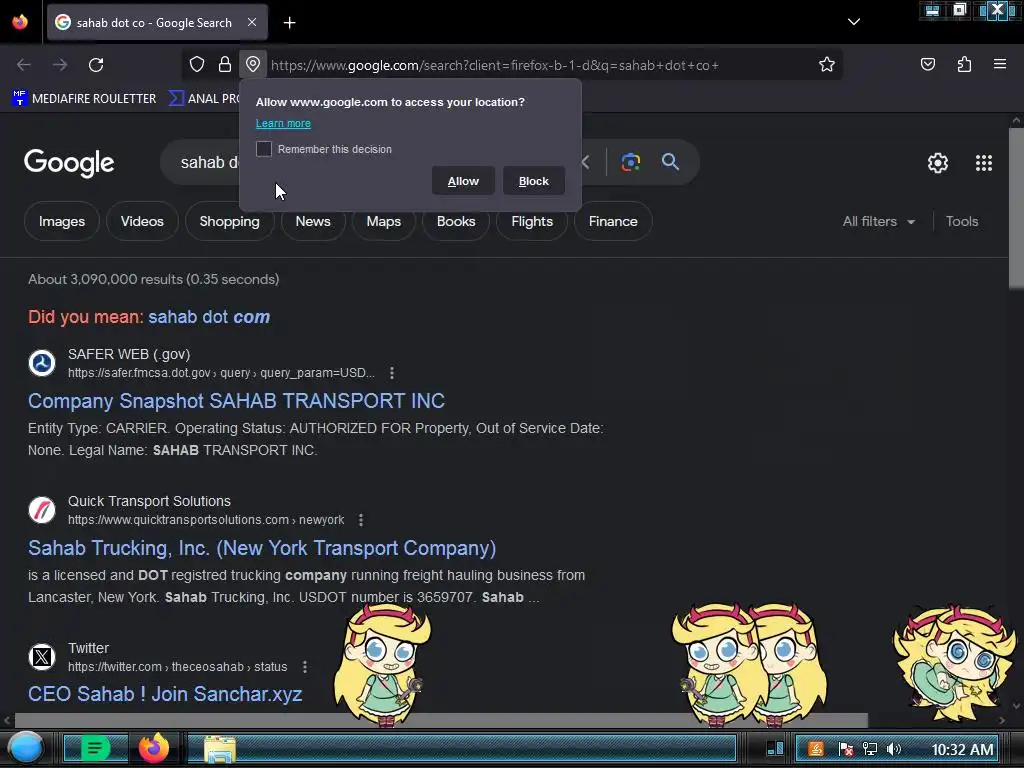Open options for SAFER WEB result

tap(392, 373)
